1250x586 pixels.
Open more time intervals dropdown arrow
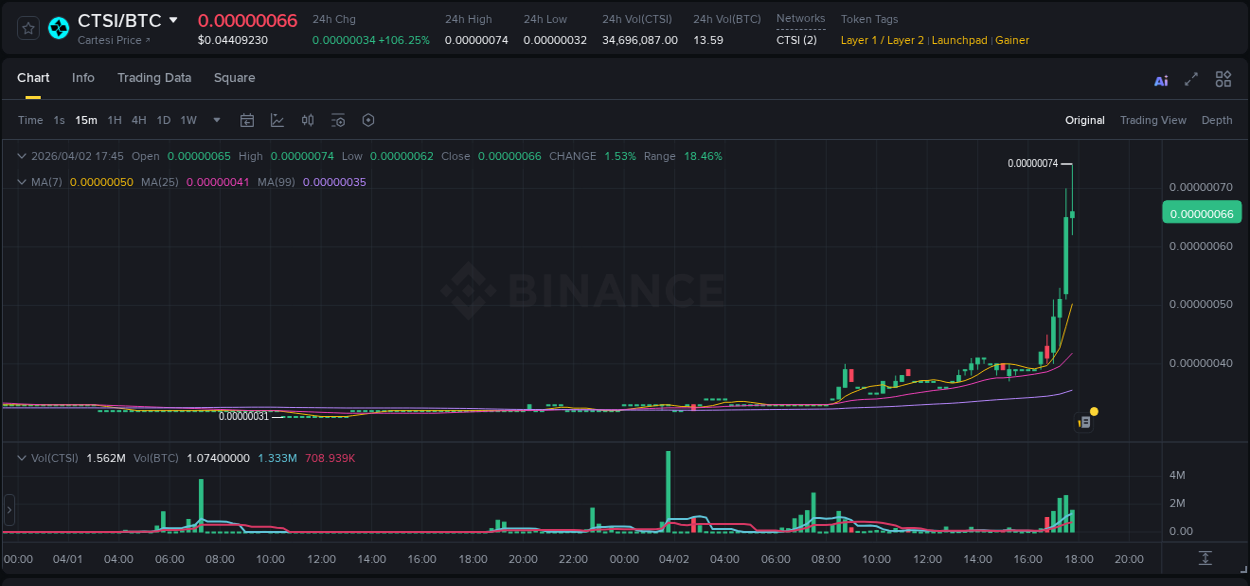[x=216, y=120]
